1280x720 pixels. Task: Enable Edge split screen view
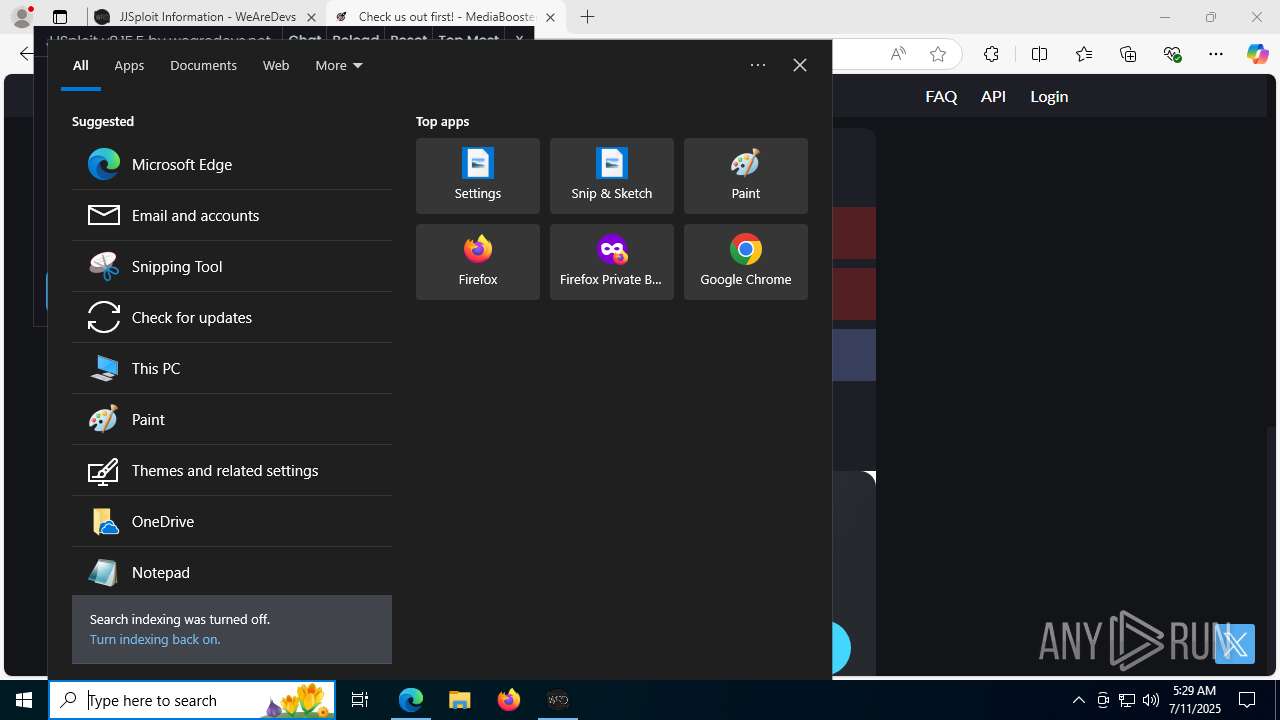coord(1039,54)
